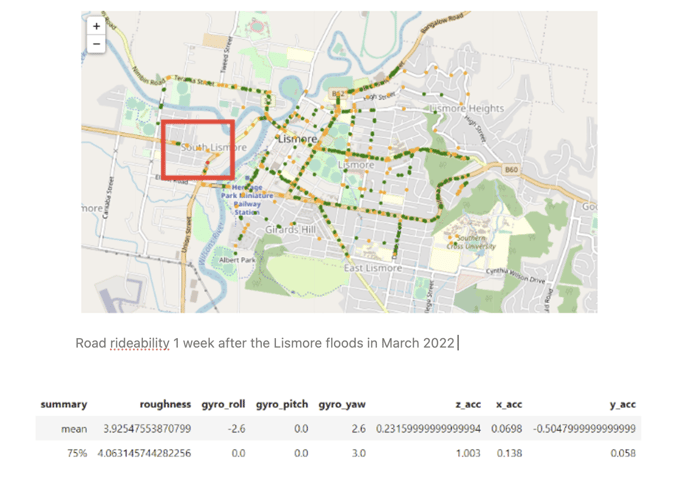Select the 'gyro_yaw' column header

(342, 405)
